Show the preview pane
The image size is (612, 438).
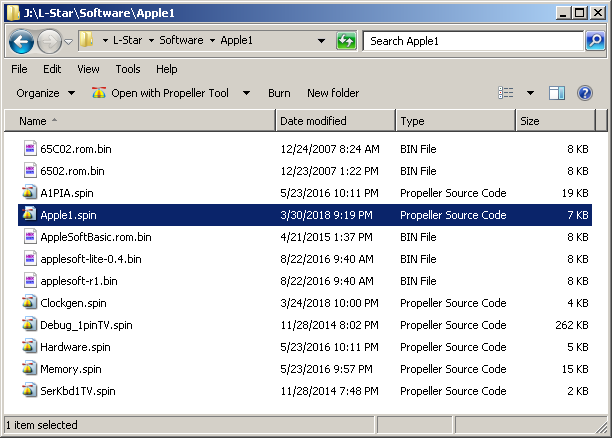pyautogui.click(x=557, y=93)
